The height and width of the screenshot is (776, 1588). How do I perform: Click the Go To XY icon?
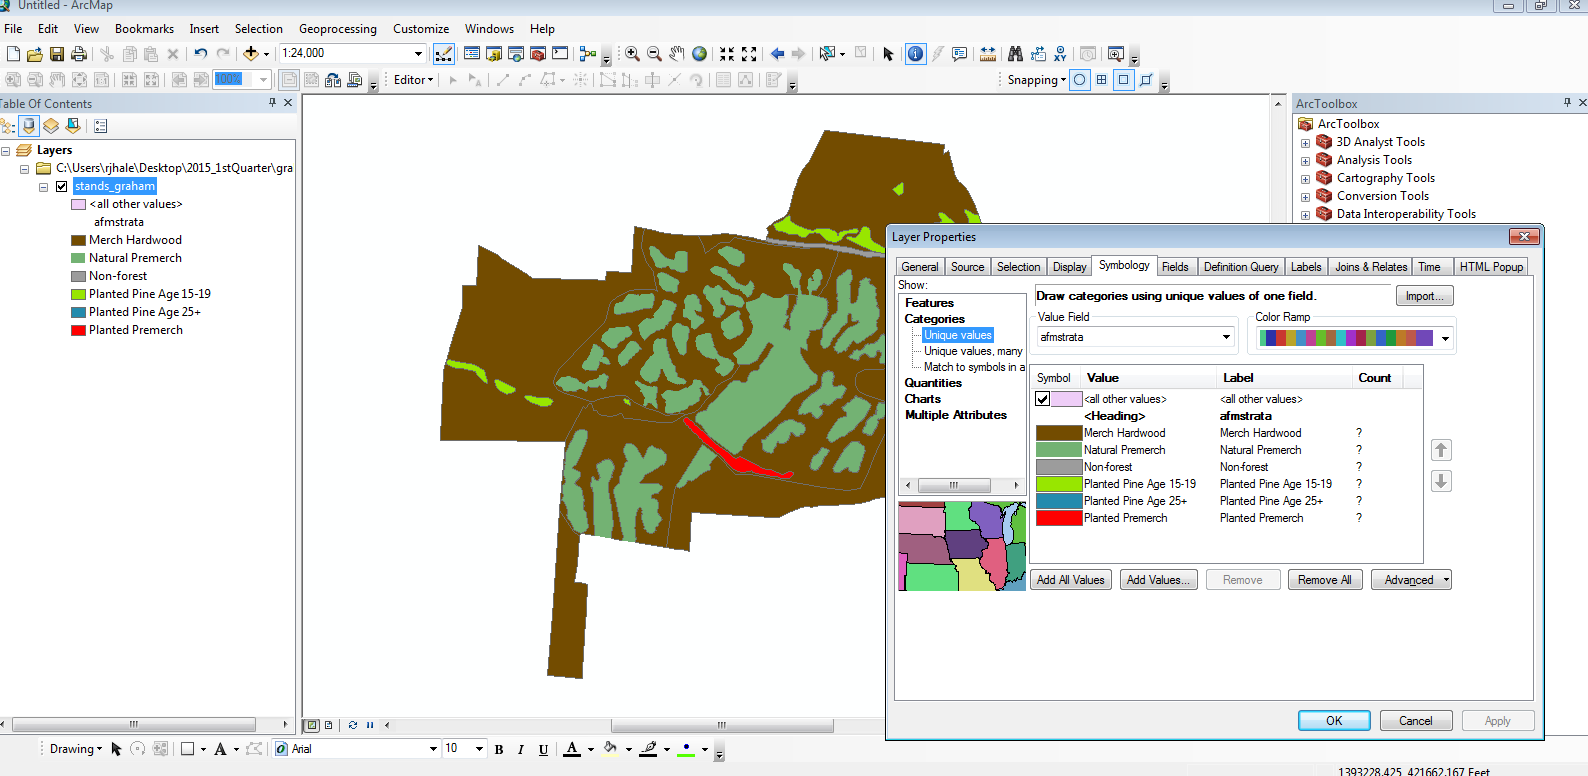coord(1060,54)
